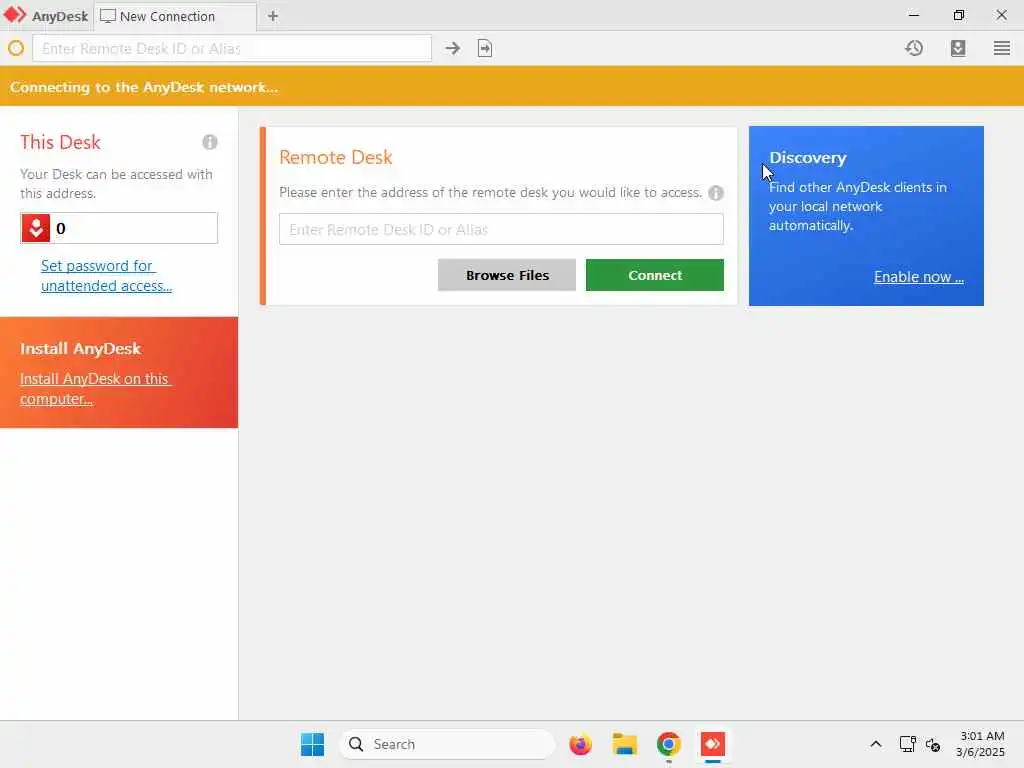The image size is (1024, 768).
Task: Click the red AnyDesk icon beside ID 0
Action: pyautogui.click(x=36, y=228)
